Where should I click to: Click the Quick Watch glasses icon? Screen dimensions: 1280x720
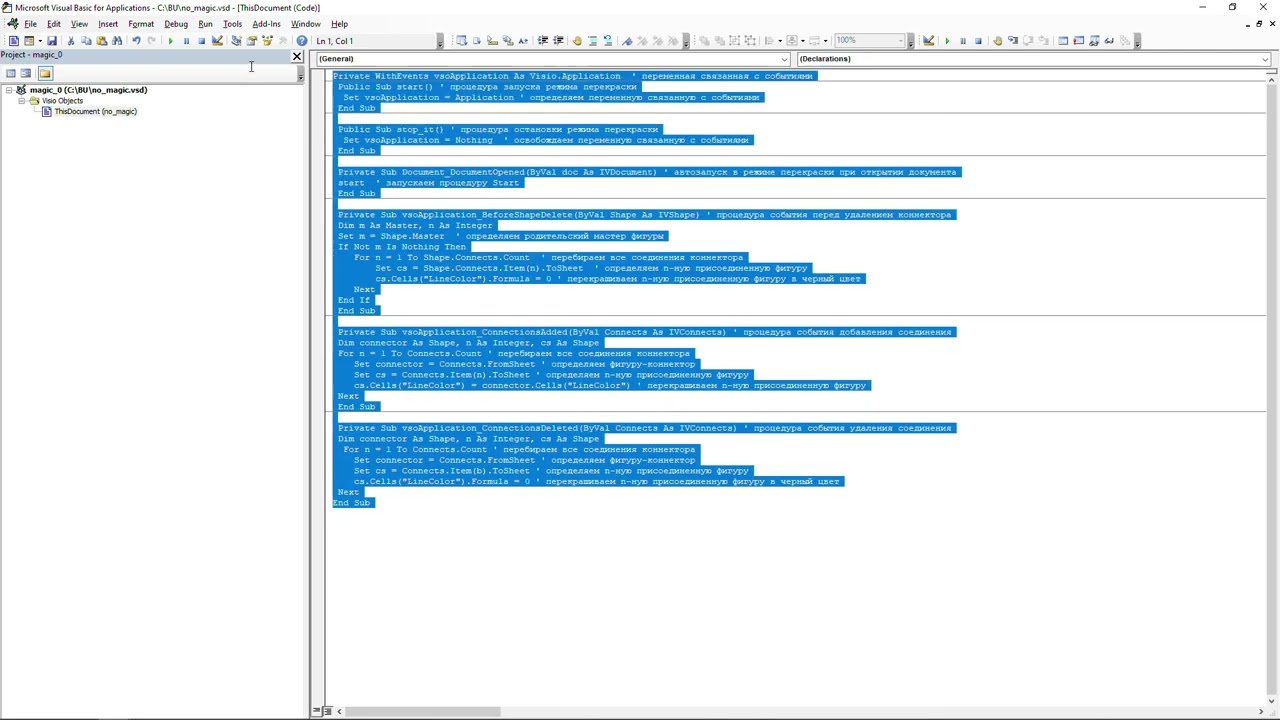pyautogui.click(x=1109, y=41)
